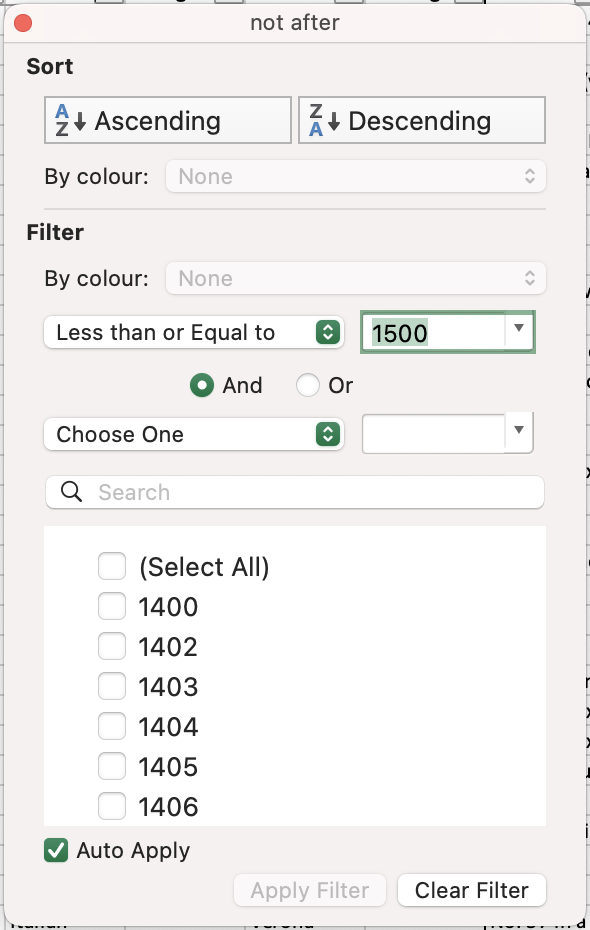Screen dimensions: 590x930
Task: Click the Clear Filter button
Action: (471, 890)
